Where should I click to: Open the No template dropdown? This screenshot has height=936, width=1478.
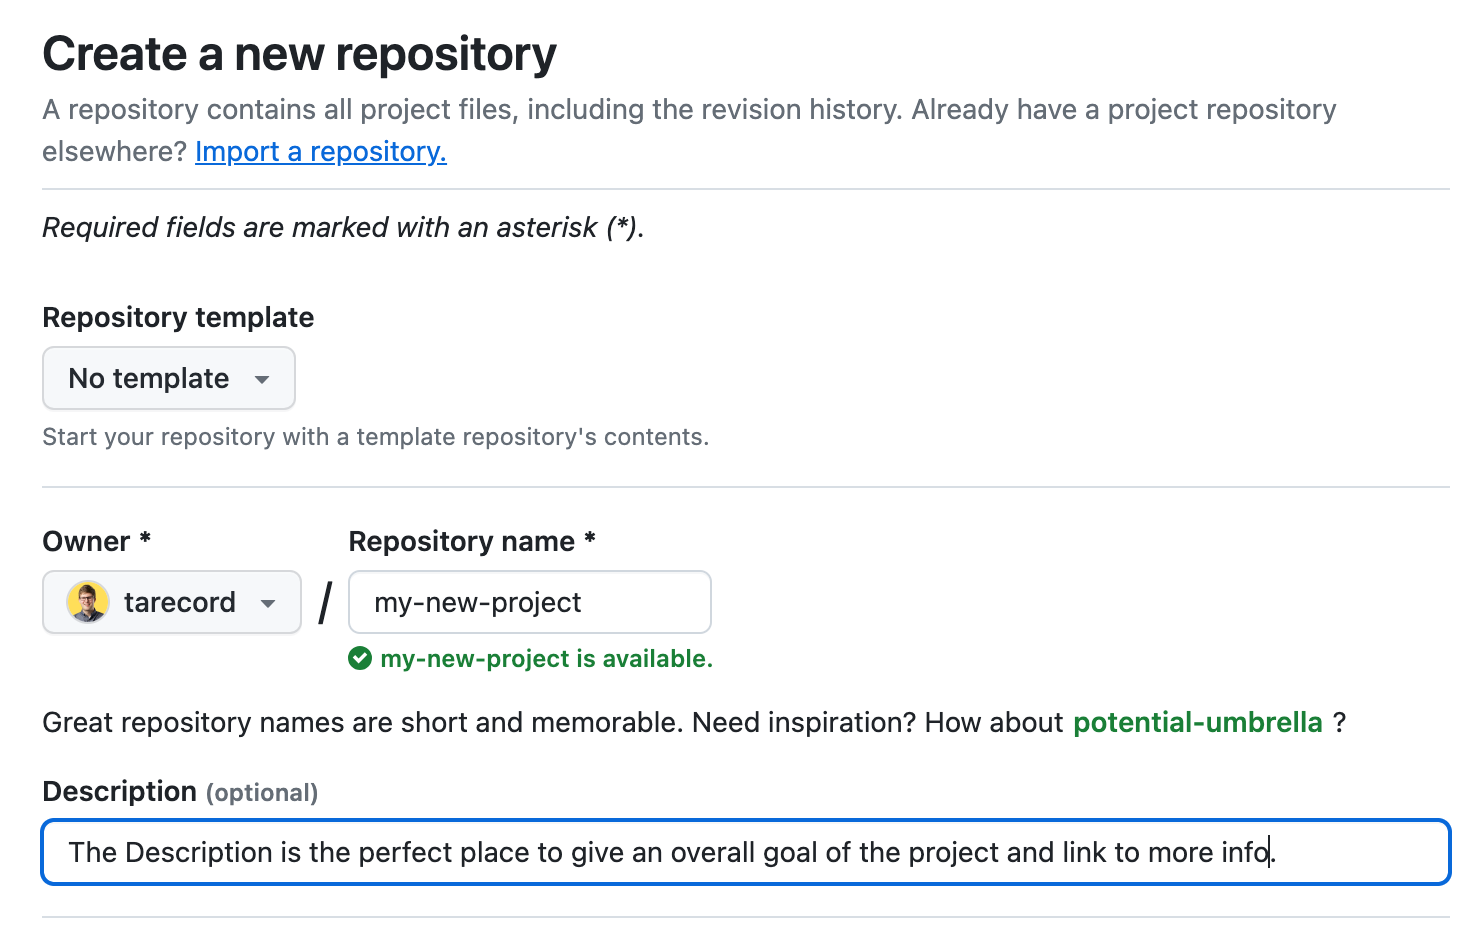168,378
